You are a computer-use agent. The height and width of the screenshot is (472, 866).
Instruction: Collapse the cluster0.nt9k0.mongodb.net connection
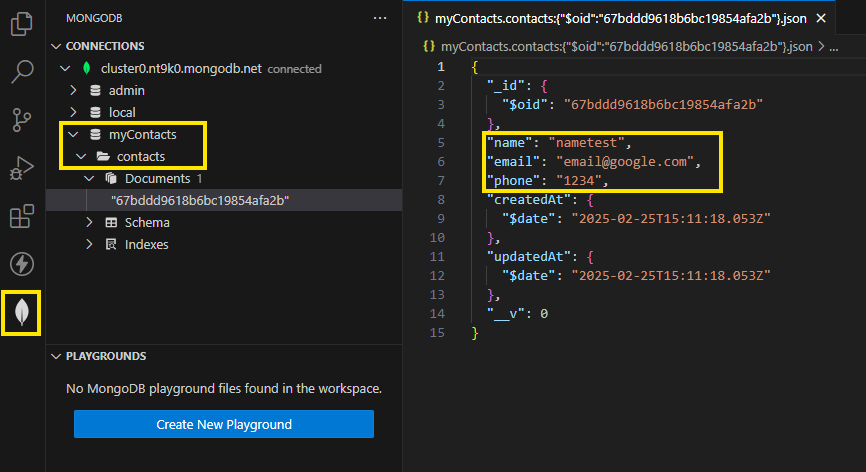(65, 68)
